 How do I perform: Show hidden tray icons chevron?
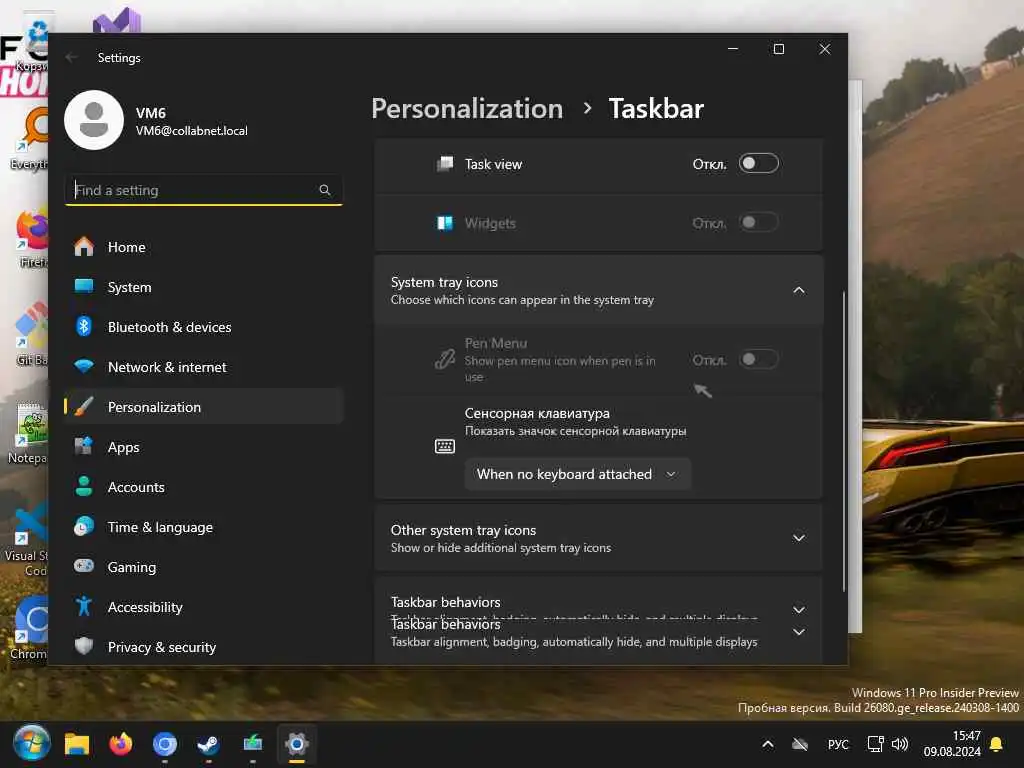click(767, 744)
